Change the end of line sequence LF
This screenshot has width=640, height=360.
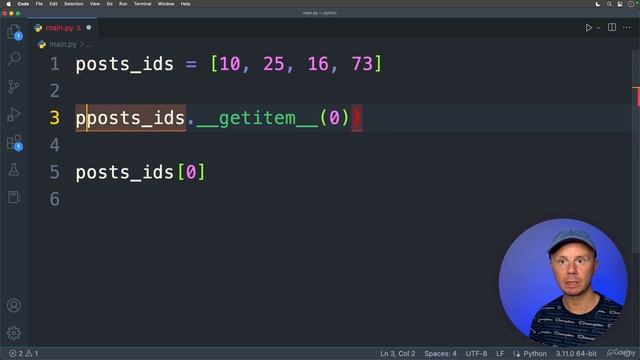500,353
